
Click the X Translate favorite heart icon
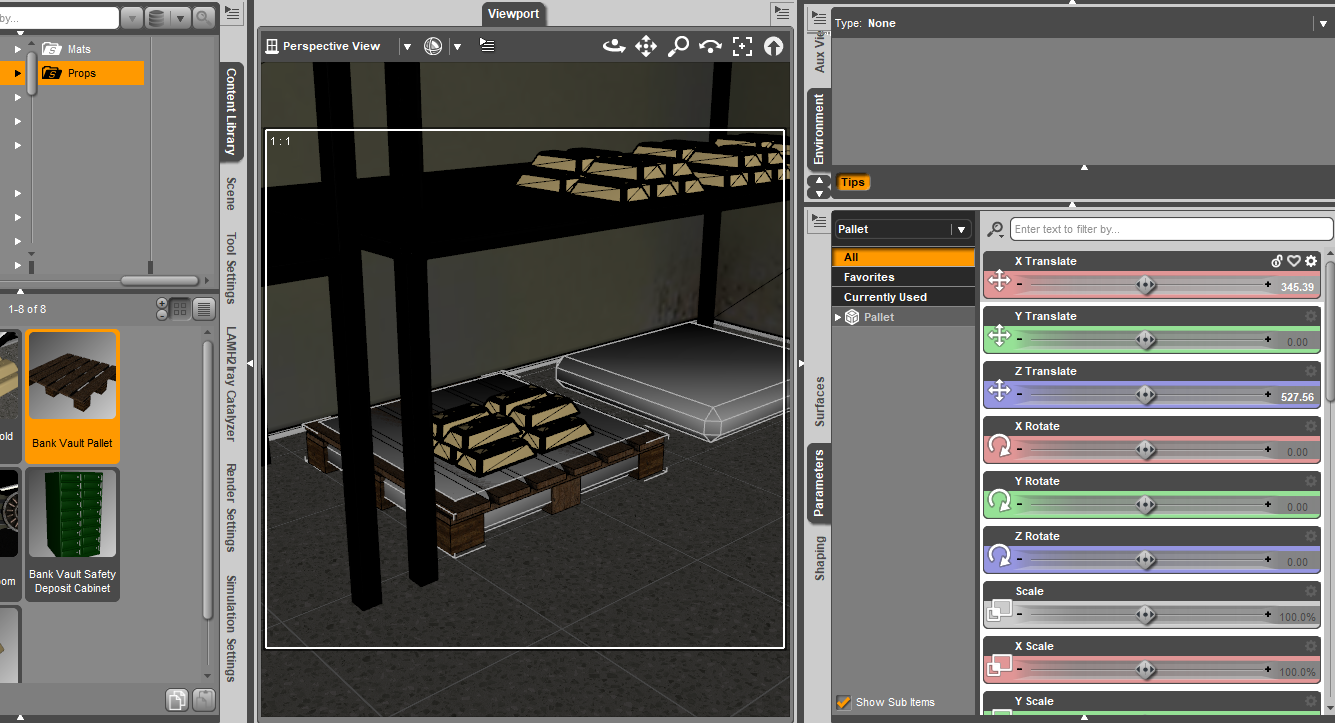(1294, 261)
